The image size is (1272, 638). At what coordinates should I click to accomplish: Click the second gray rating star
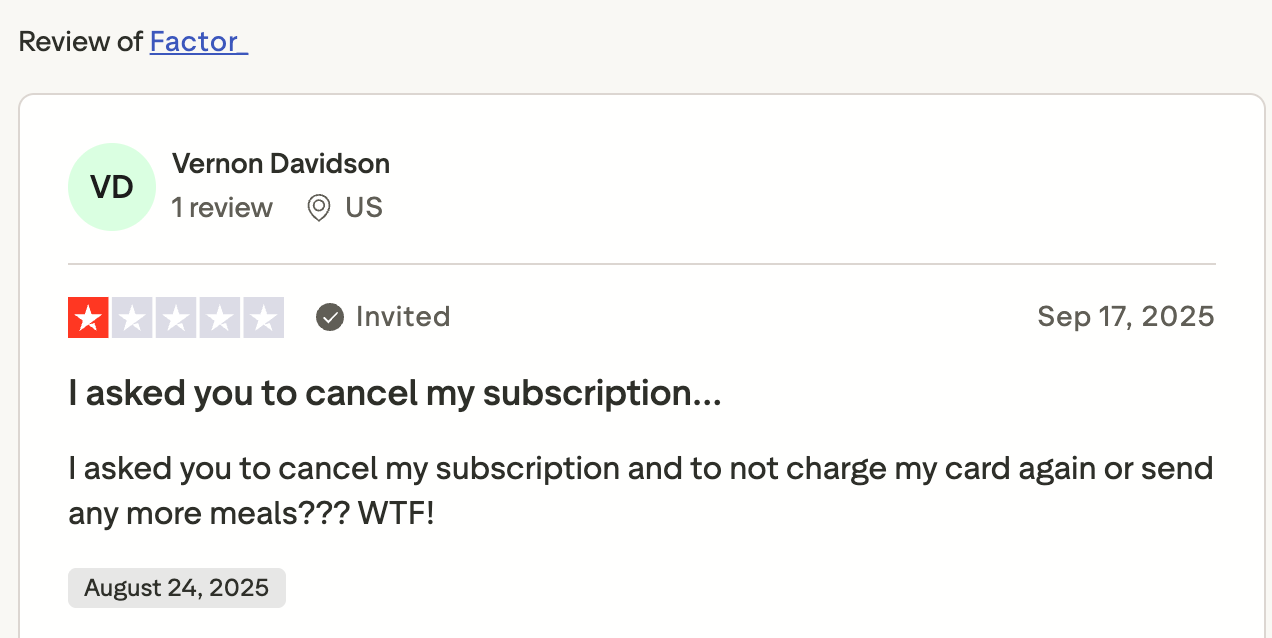click(x=132, y=318)
